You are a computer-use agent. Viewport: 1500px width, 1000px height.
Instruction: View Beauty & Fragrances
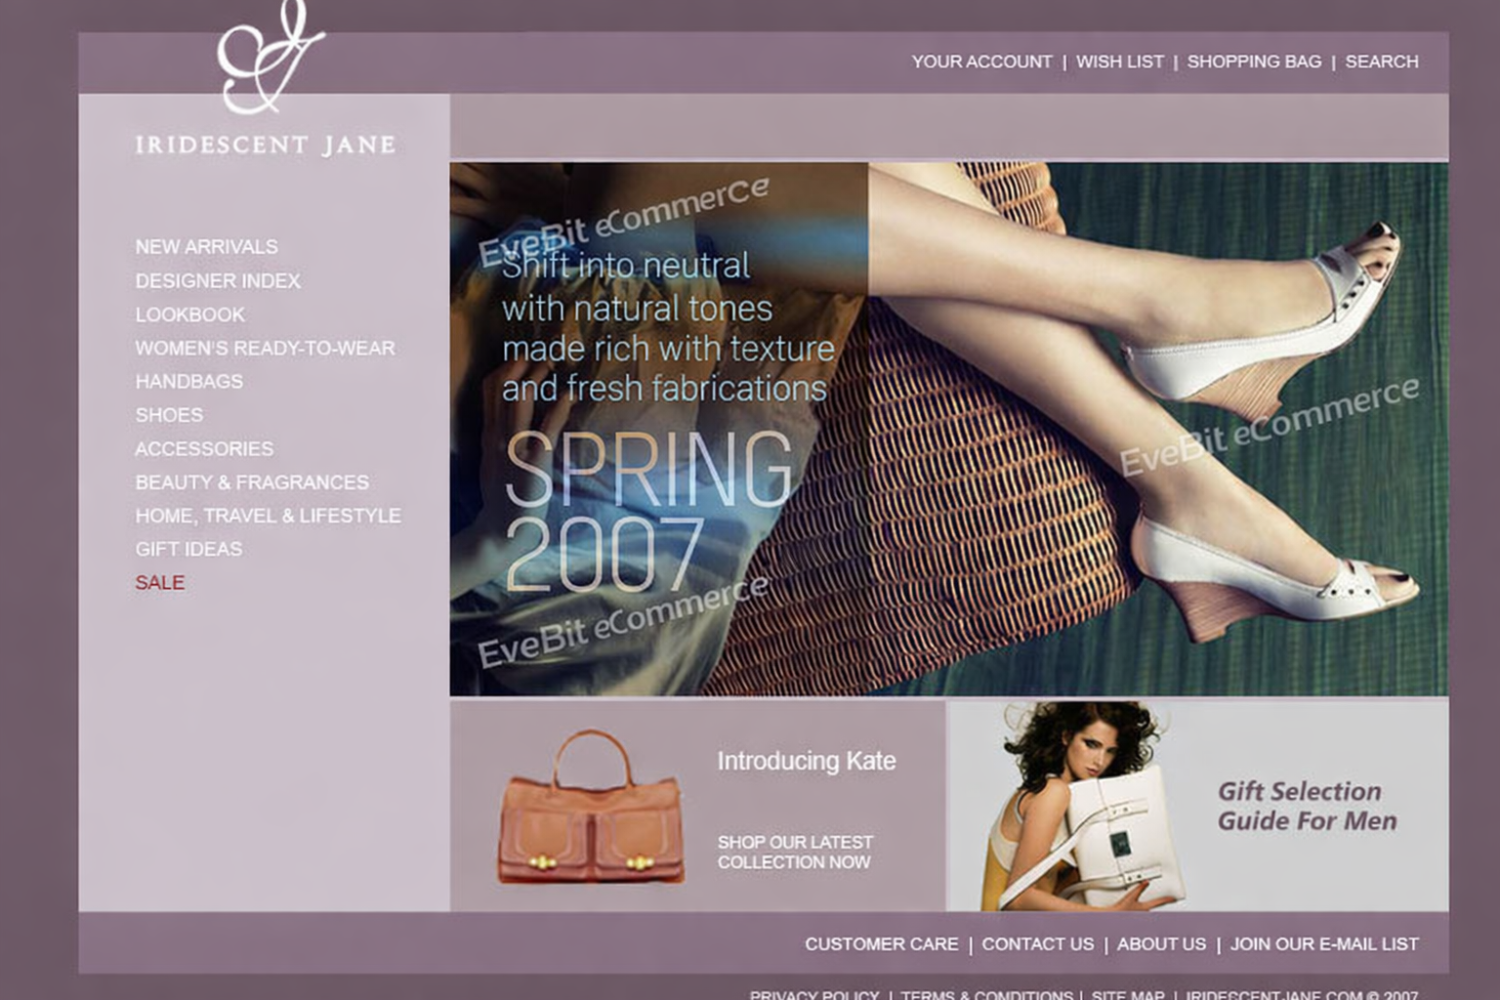252,482
